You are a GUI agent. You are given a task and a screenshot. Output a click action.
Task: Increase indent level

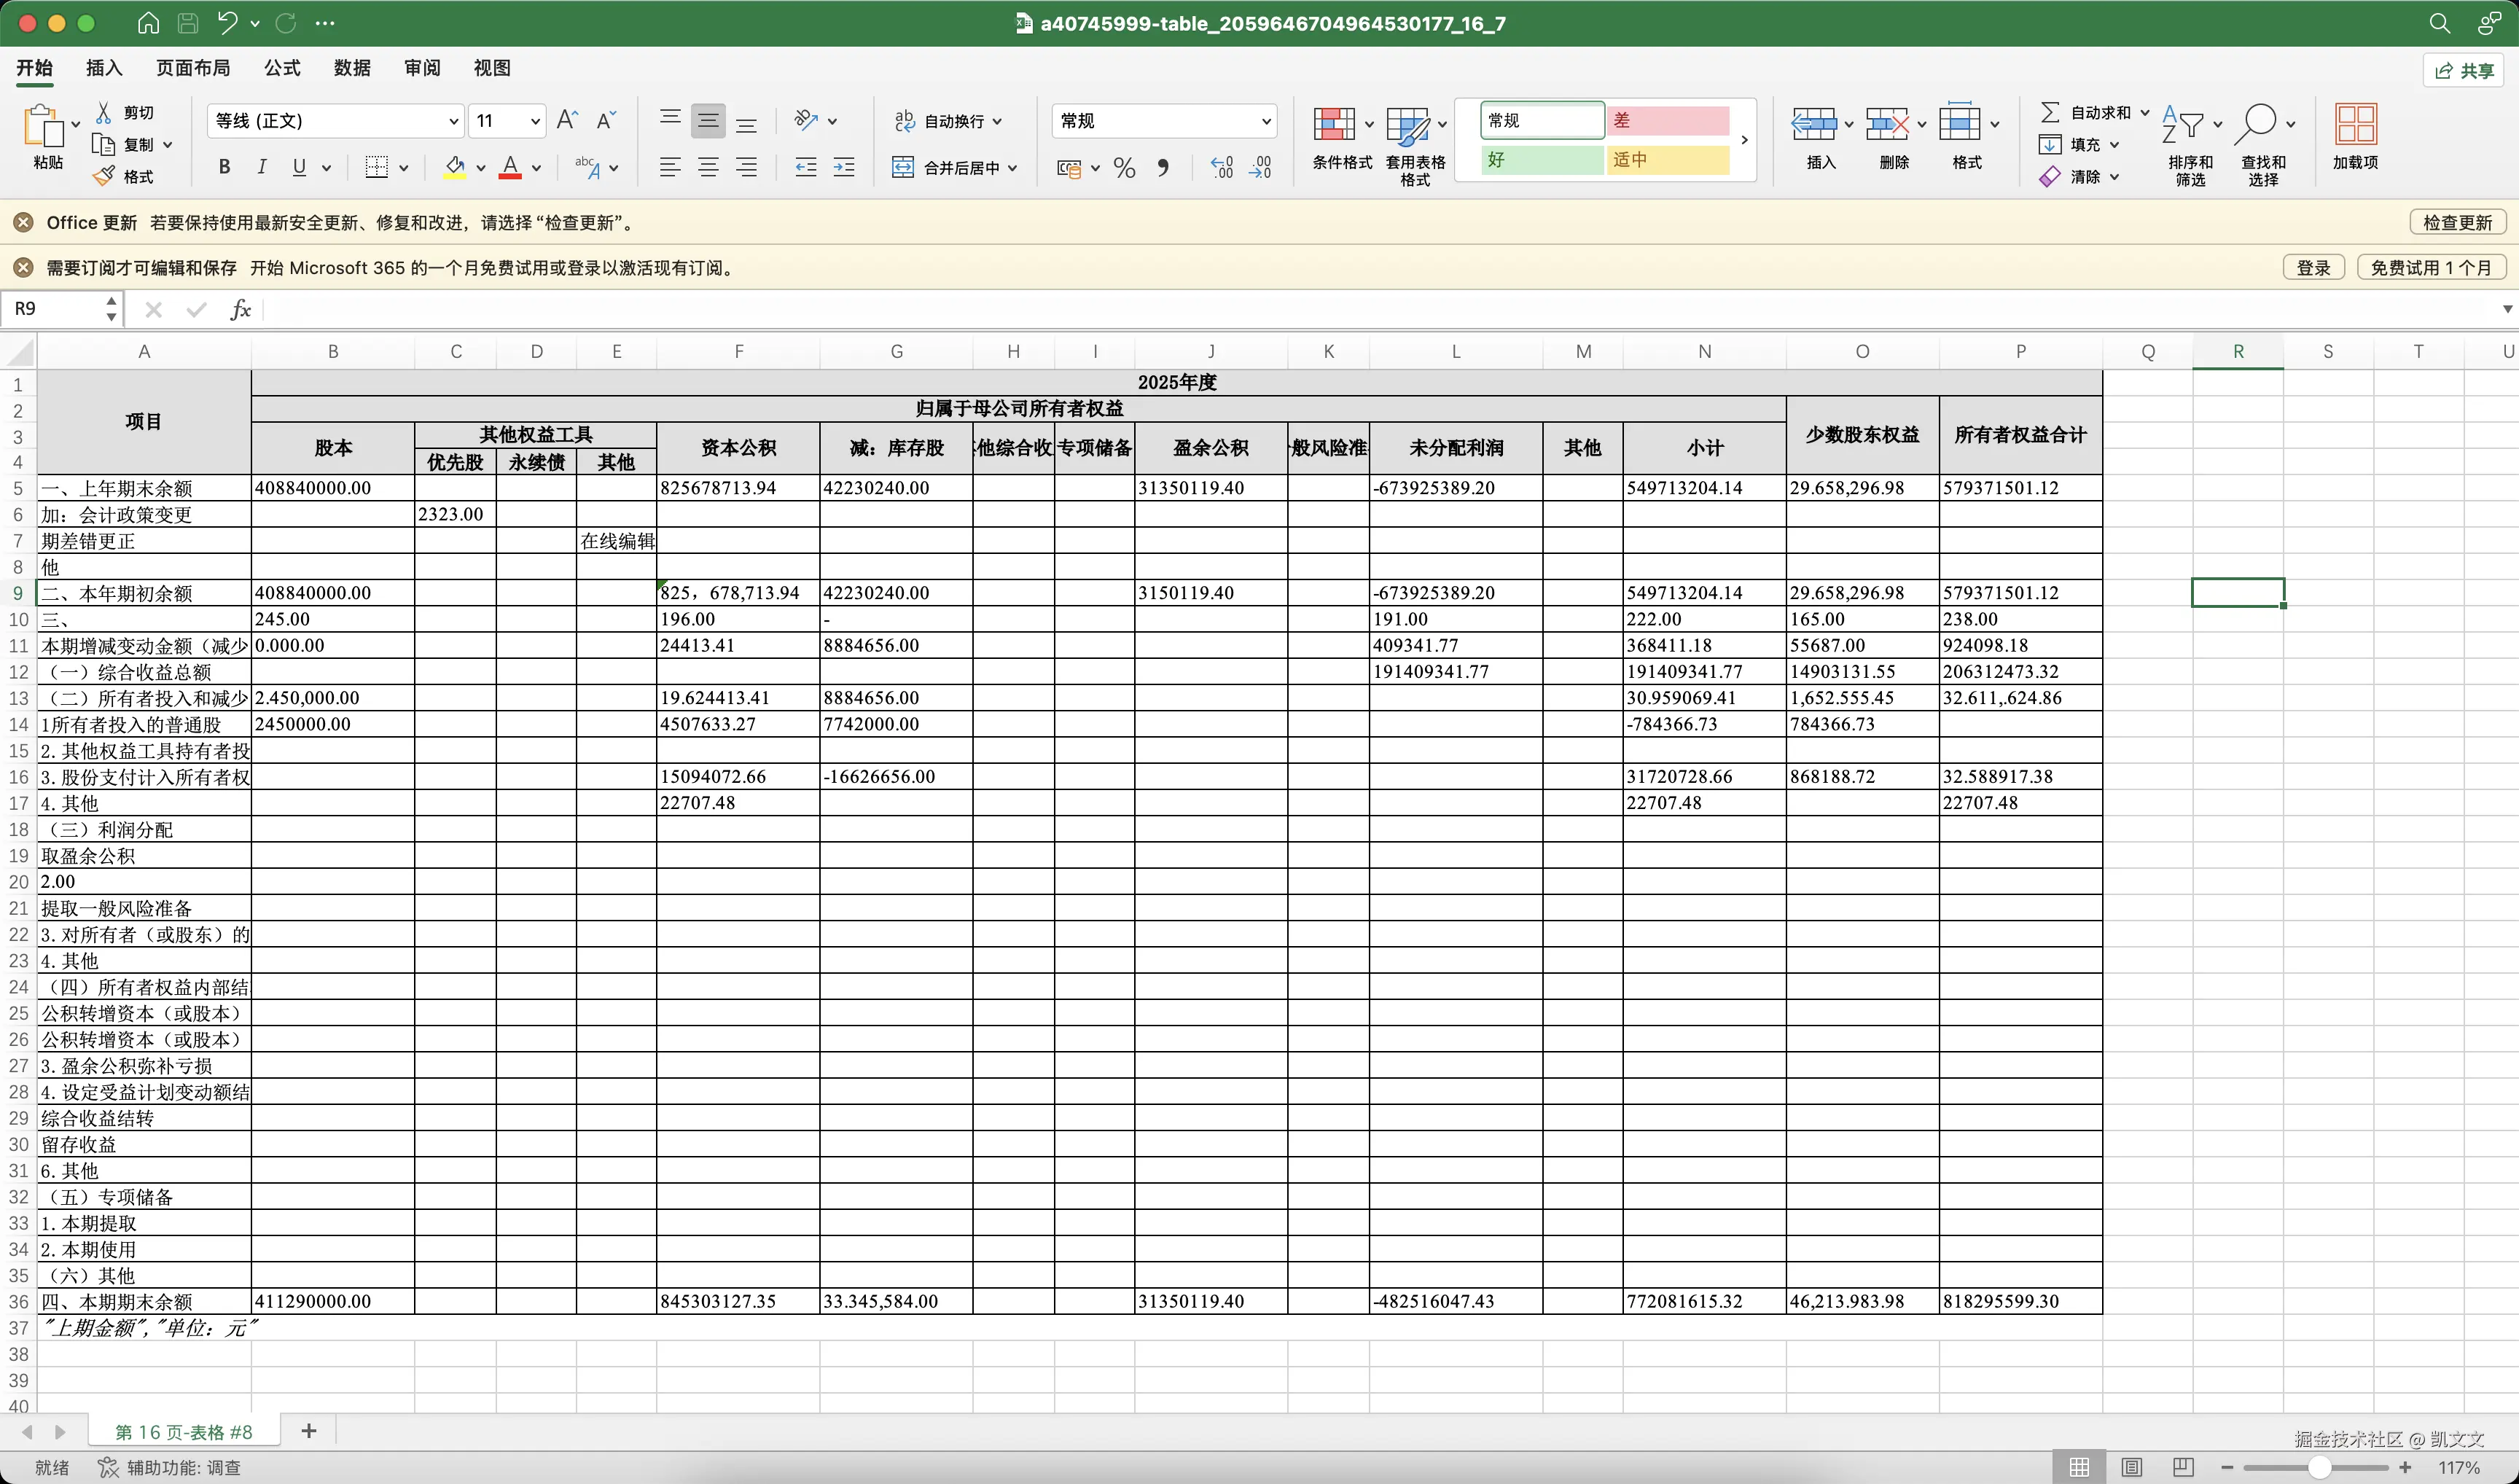coord(844,167)
